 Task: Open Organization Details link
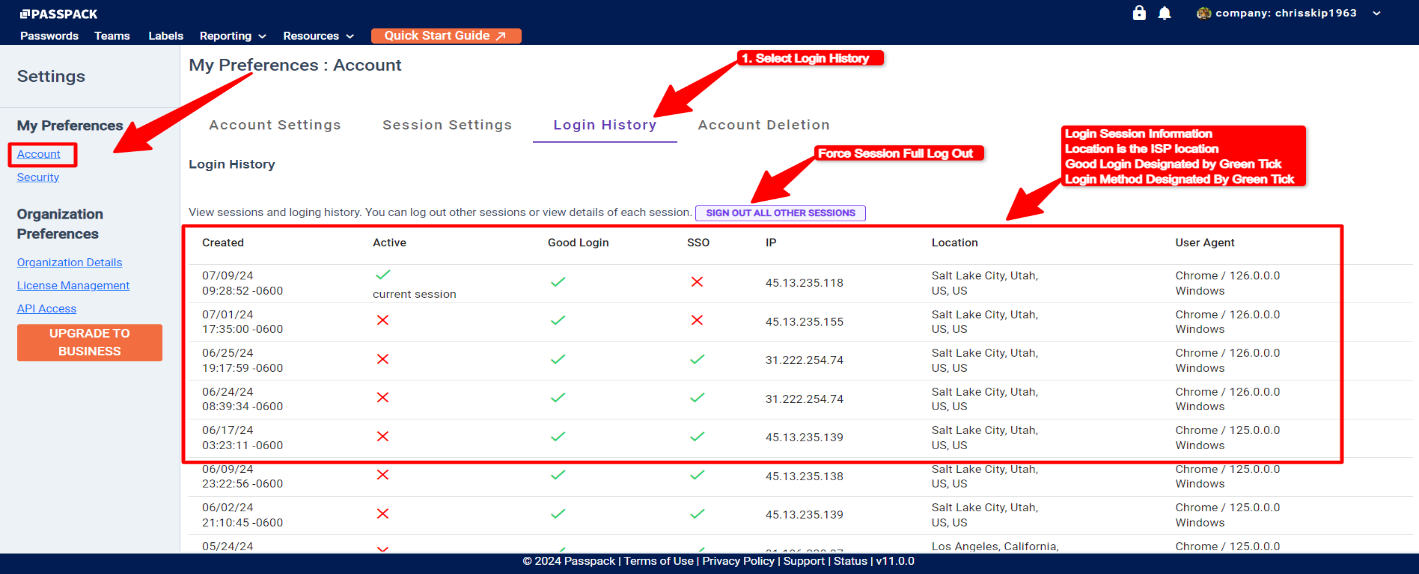(x=70, y=262)
